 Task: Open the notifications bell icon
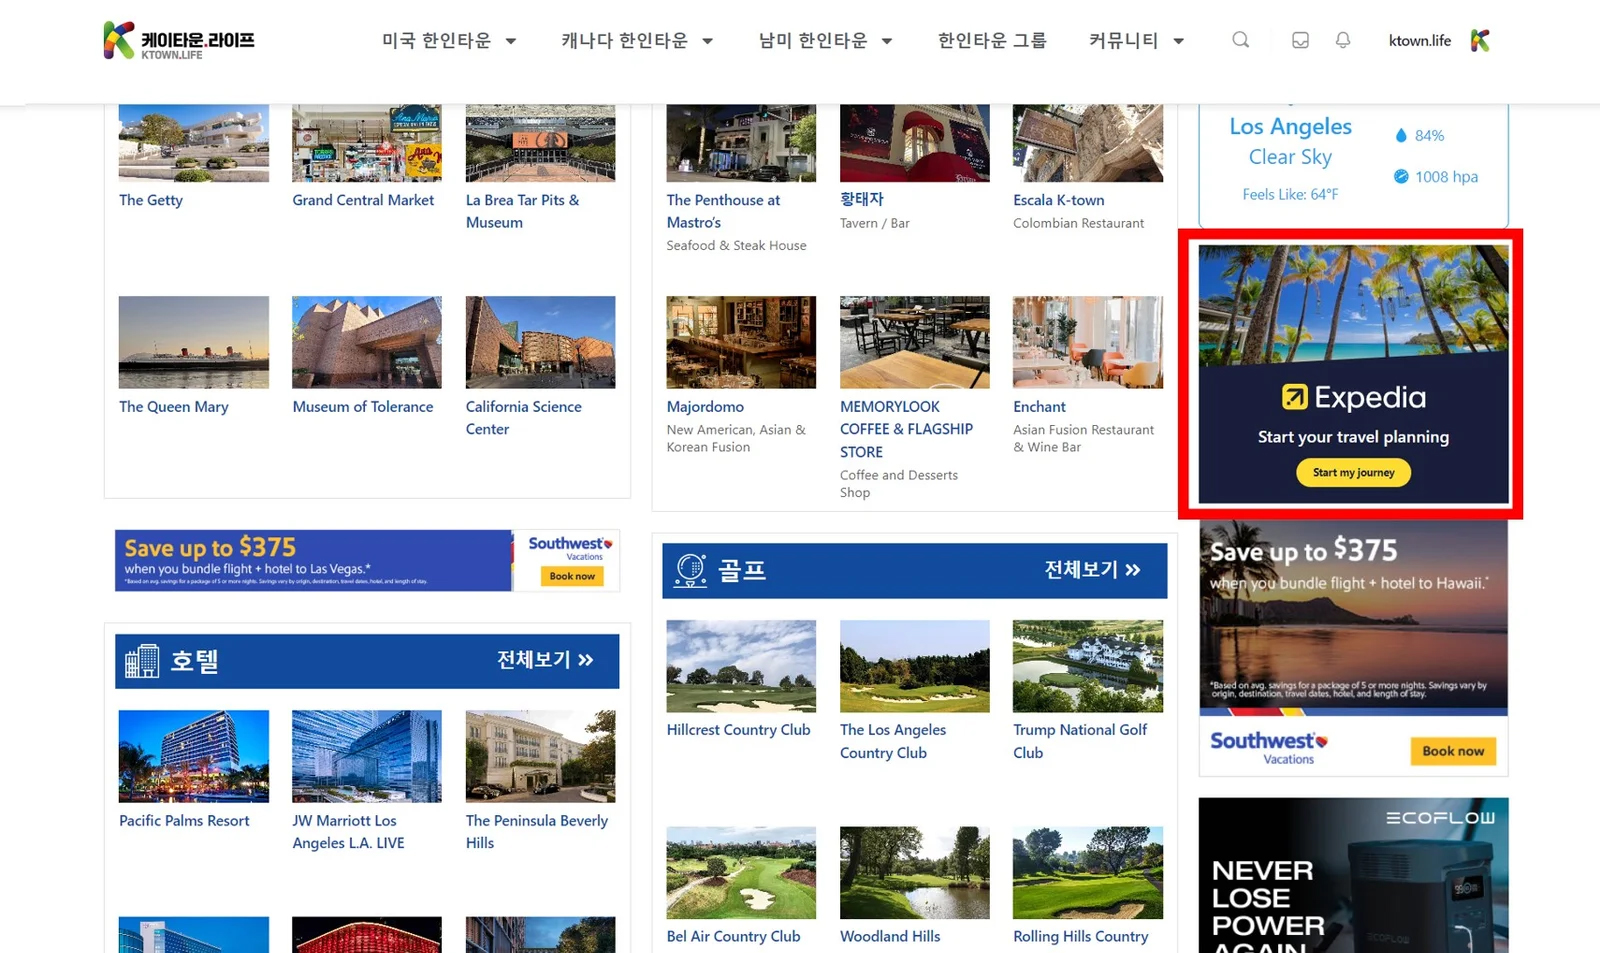tap(1343, 40)
